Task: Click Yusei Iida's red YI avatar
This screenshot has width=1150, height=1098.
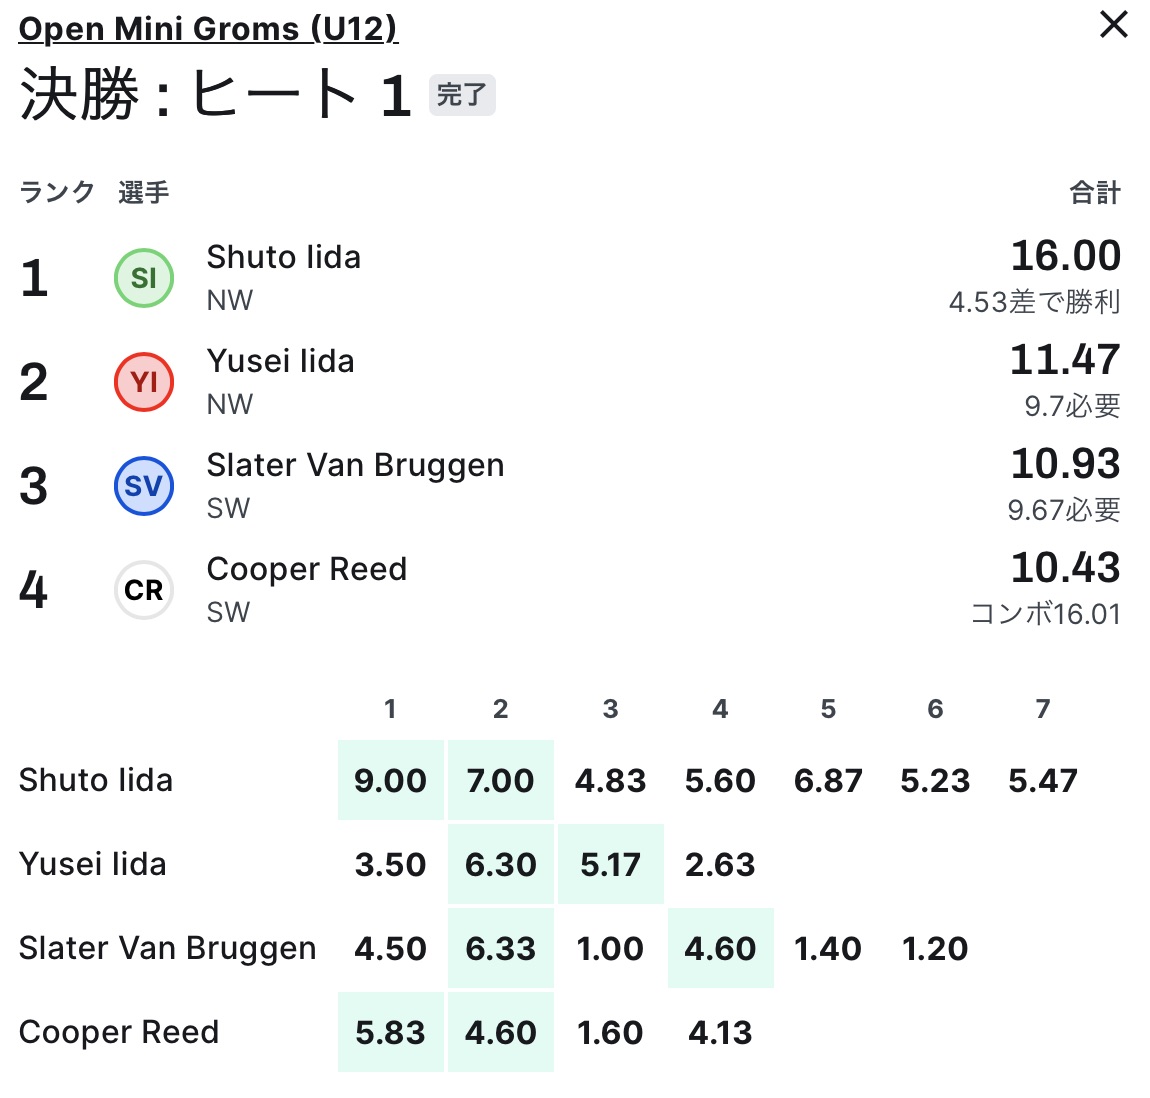Action: [144, 382]
